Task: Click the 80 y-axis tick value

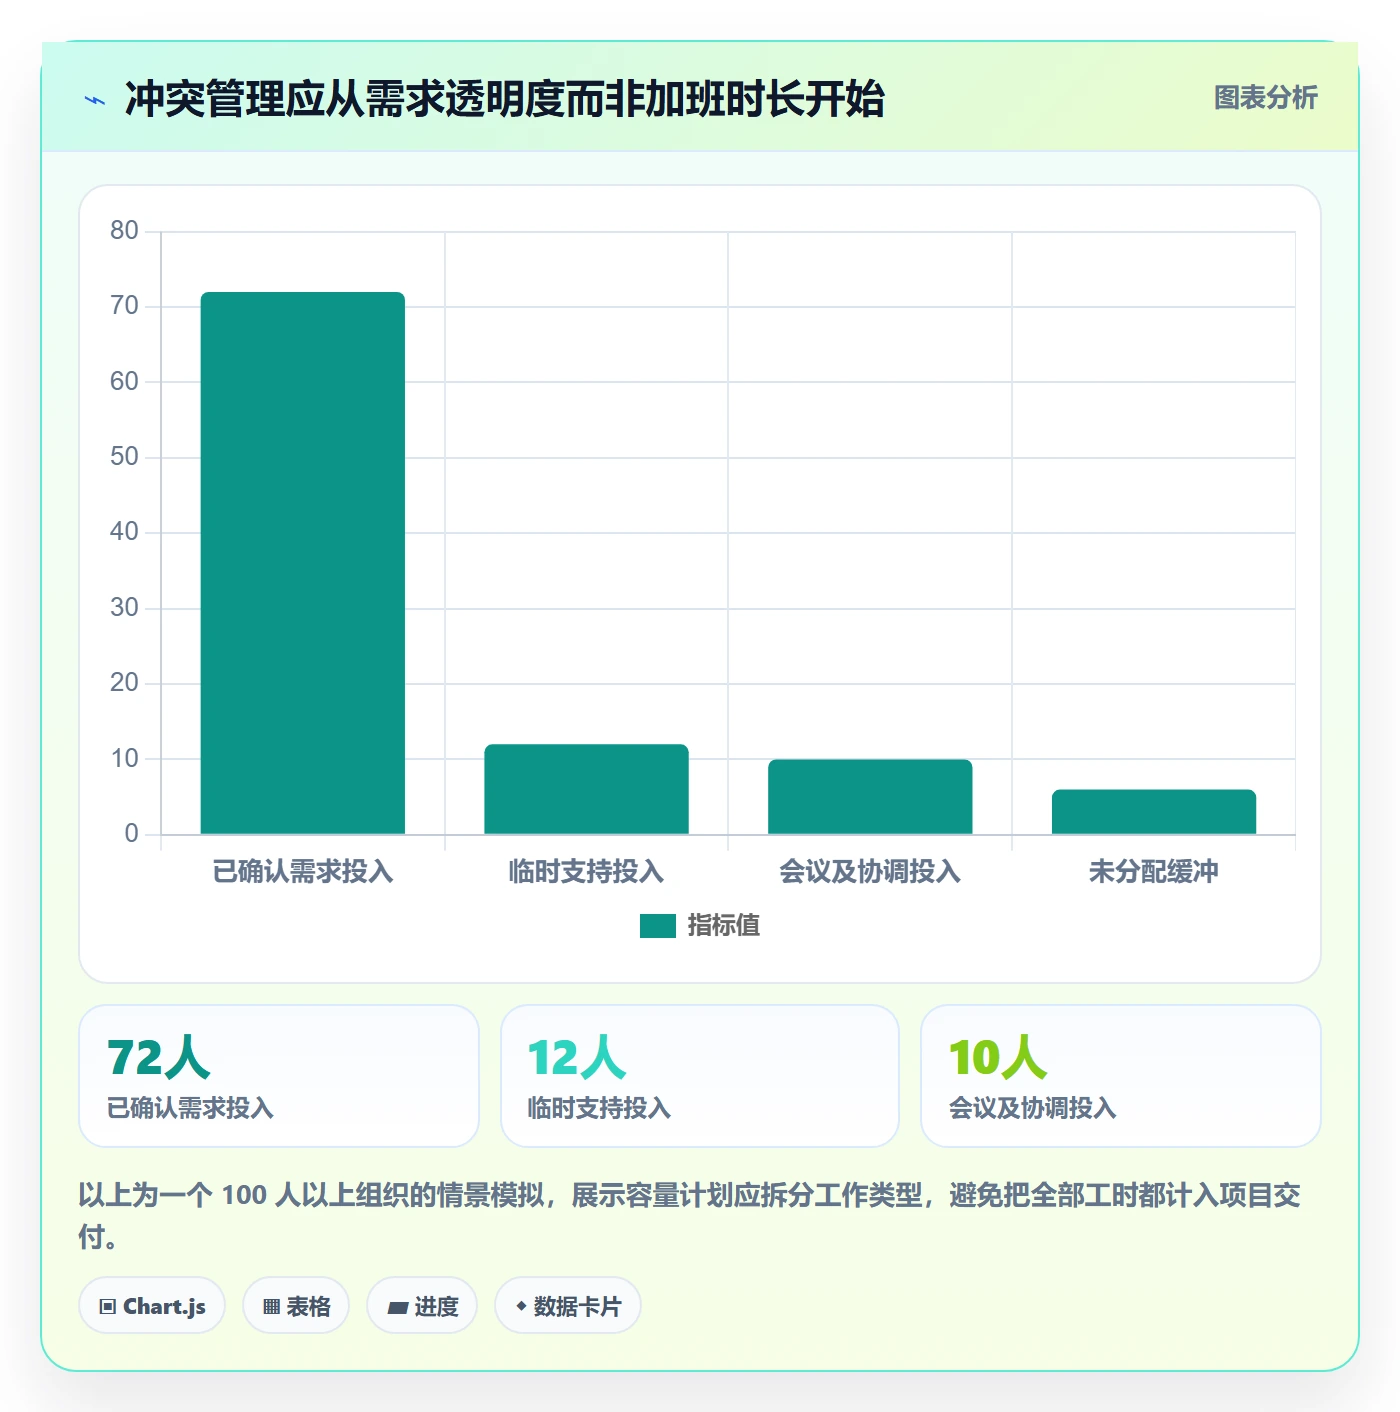Action: click(x=124, y=231)
